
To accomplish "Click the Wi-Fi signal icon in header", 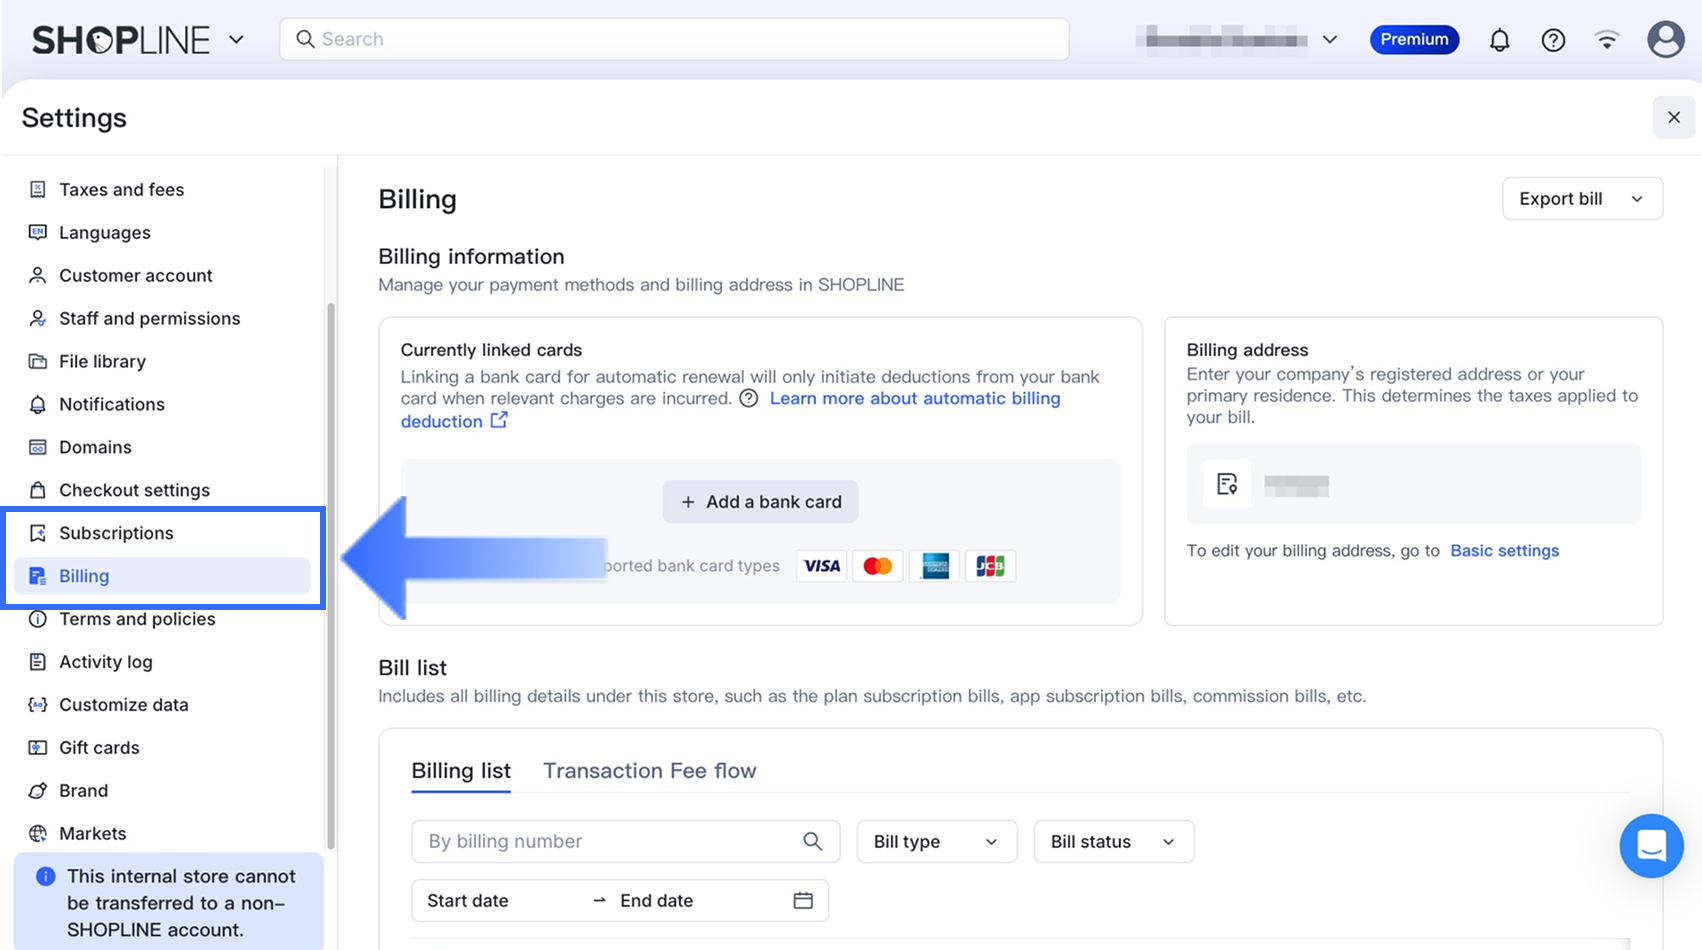I will click(1607, 40).
